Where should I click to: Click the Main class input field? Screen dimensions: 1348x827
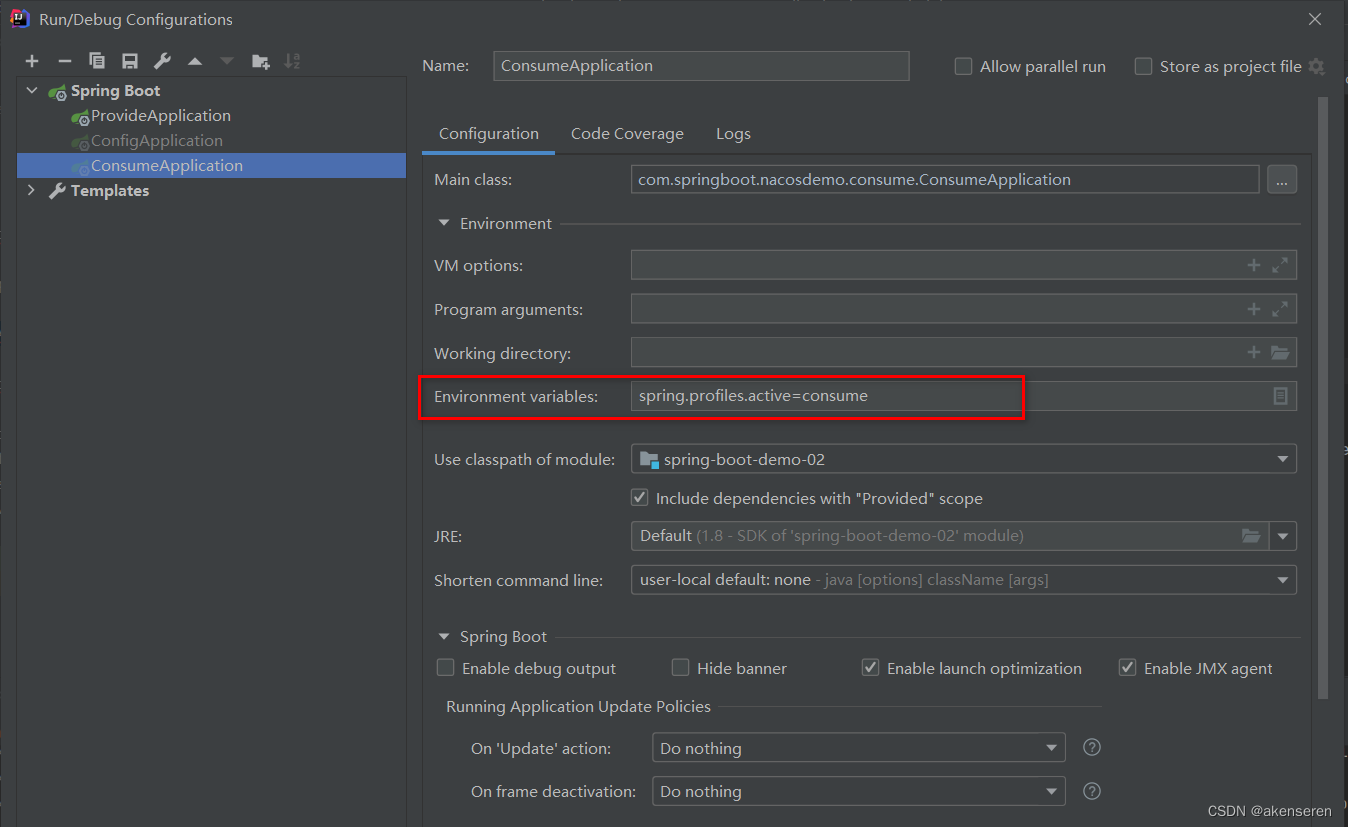(945, 180)
